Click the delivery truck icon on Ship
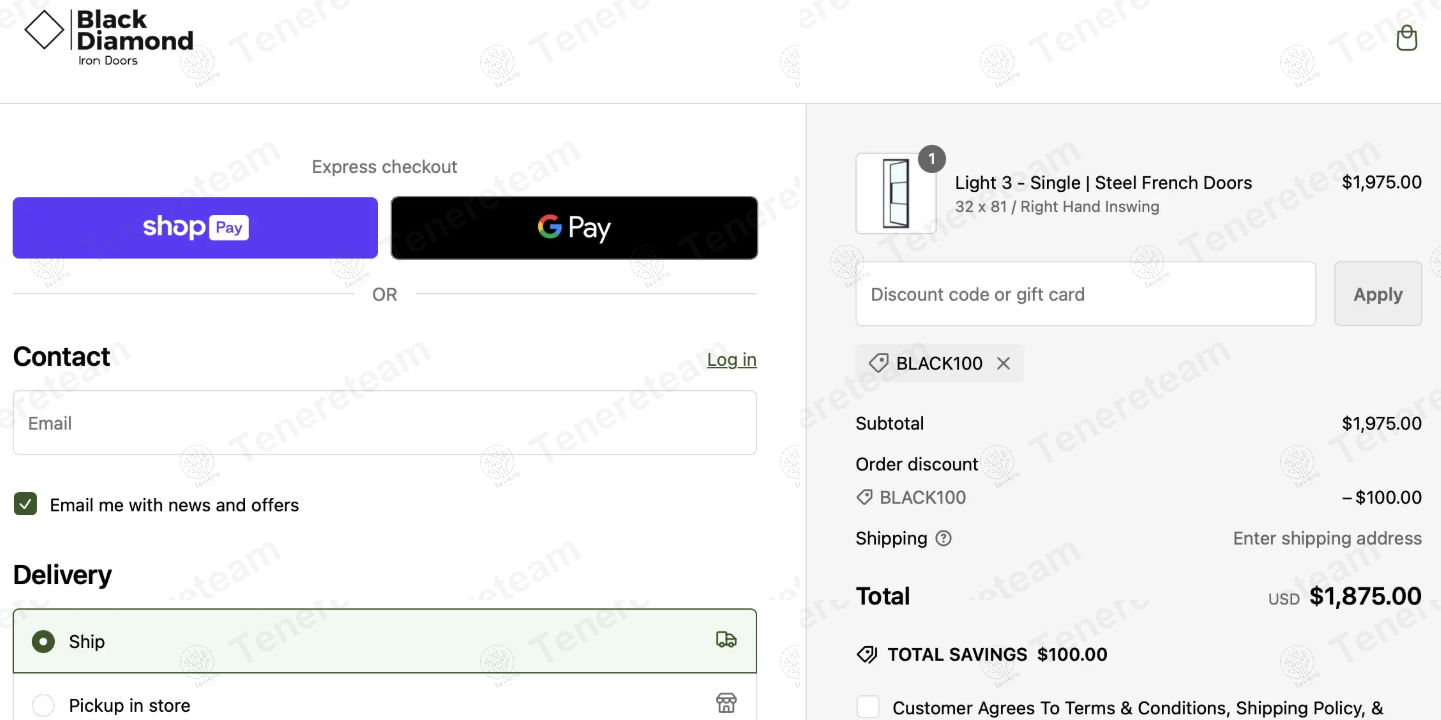The height and width of the screenshot is (720, 1441). pos(726,640)
